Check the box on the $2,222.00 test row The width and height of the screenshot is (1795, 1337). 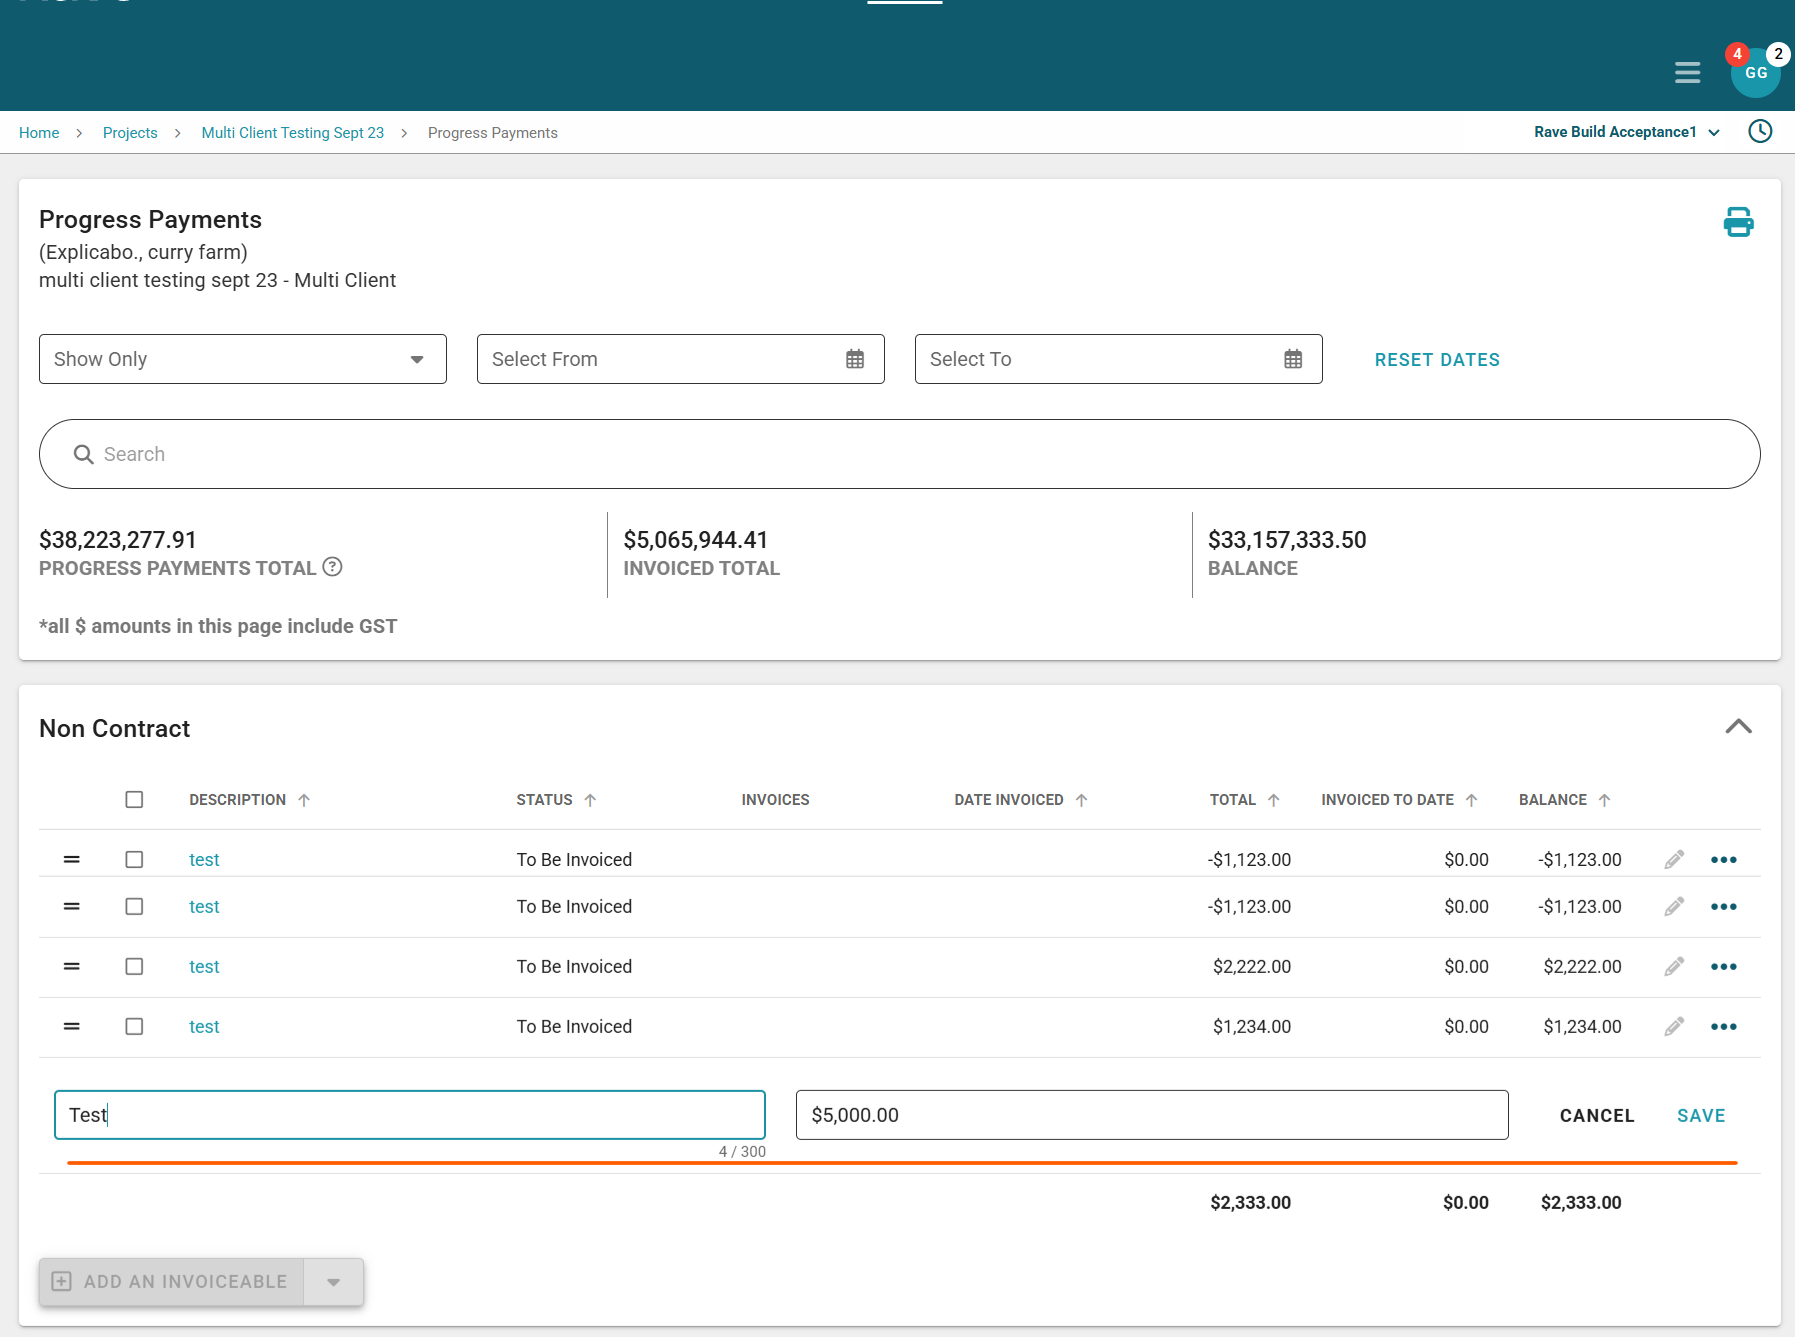(x=134, y=967)
